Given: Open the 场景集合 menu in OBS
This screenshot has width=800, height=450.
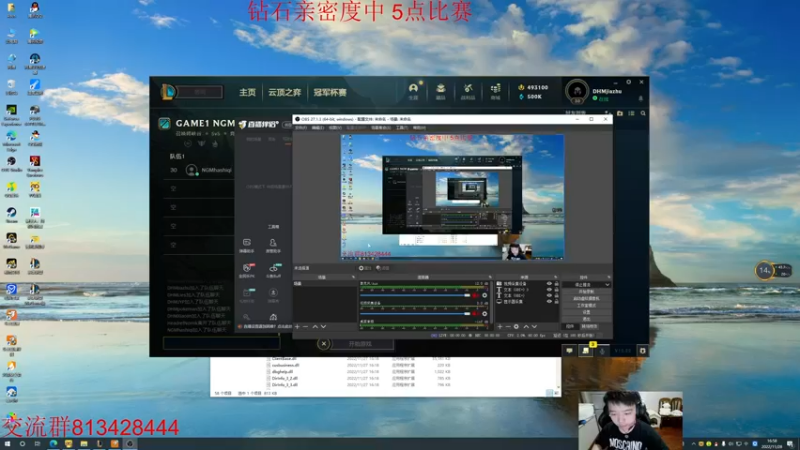Looking at the screenshot, I should 381,128.
